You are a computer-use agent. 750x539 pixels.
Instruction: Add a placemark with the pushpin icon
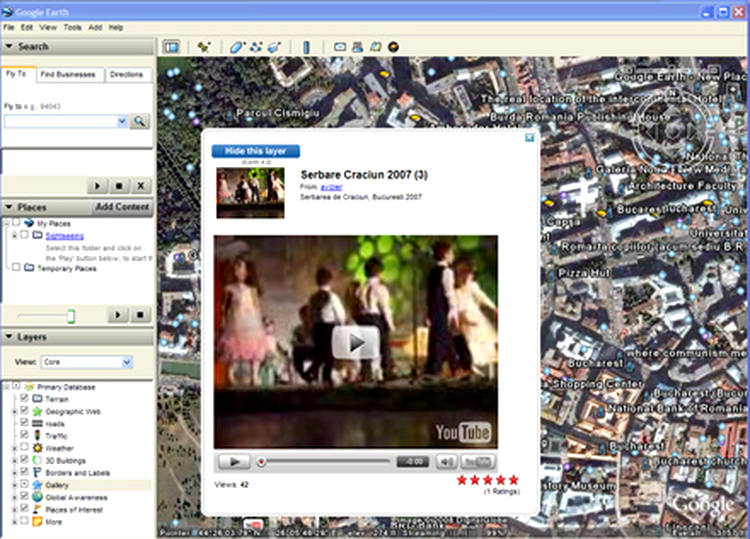[204, 47]
